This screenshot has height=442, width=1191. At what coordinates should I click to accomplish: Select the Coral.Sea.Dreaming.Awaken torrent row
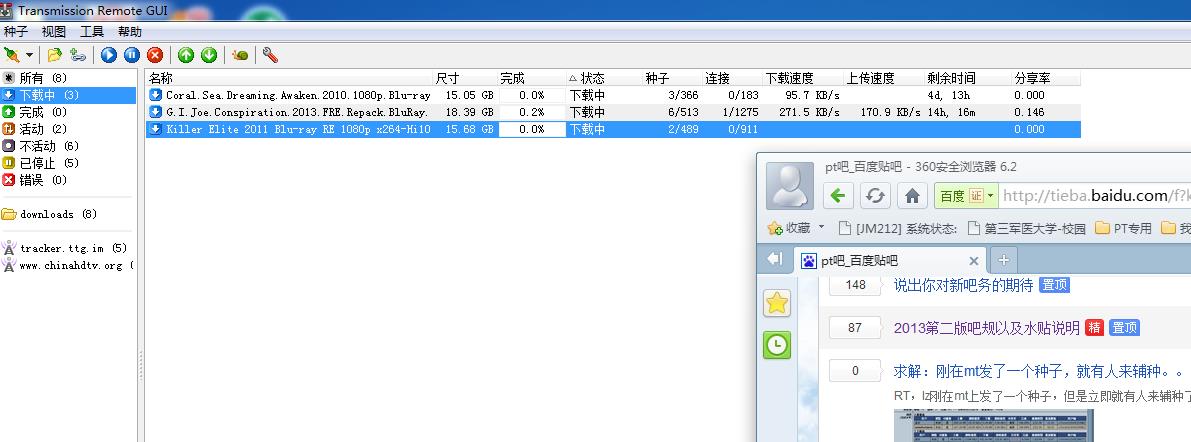coord(613,95)
